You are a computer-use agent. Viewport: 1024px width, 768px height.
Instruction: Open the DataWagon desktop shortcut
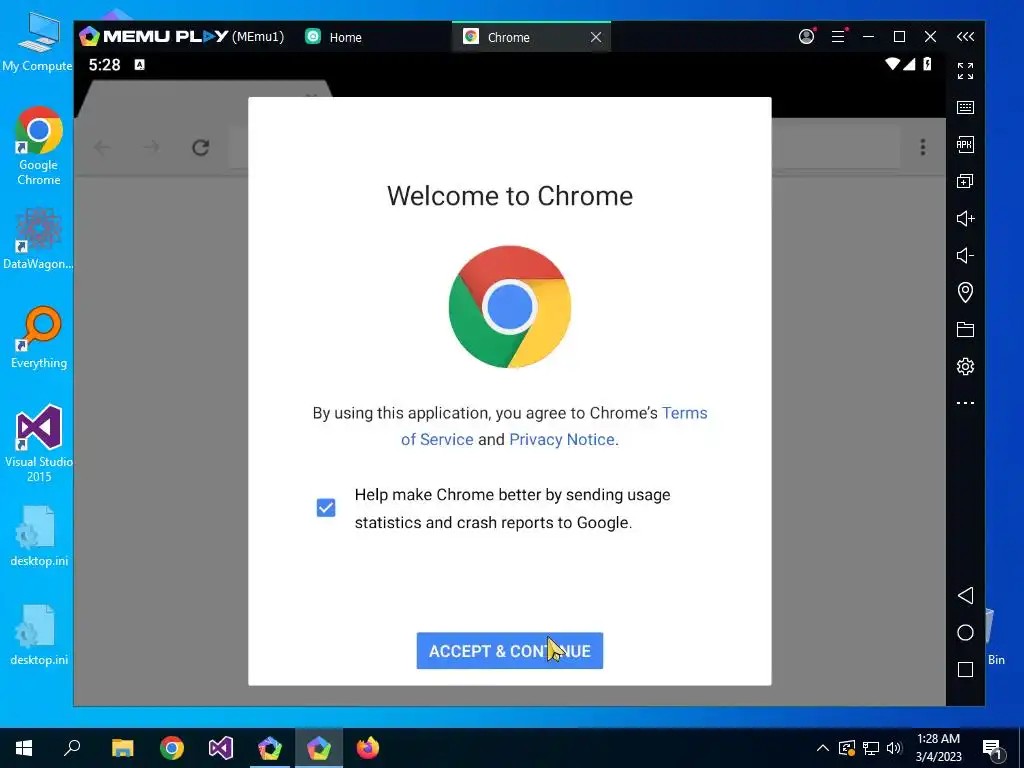tap(39, 238)
